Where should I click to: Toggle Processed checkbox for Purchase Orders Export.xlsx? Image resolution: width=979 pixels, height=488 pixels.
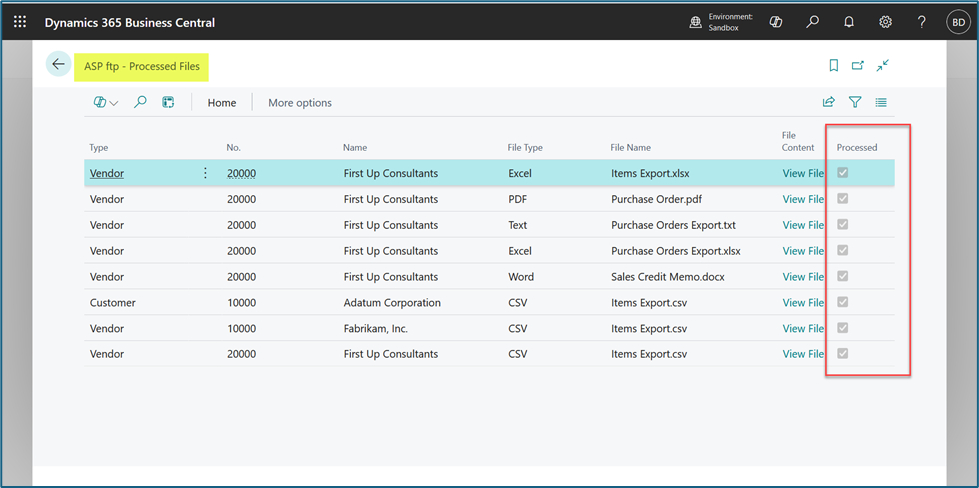coord(842,250)
